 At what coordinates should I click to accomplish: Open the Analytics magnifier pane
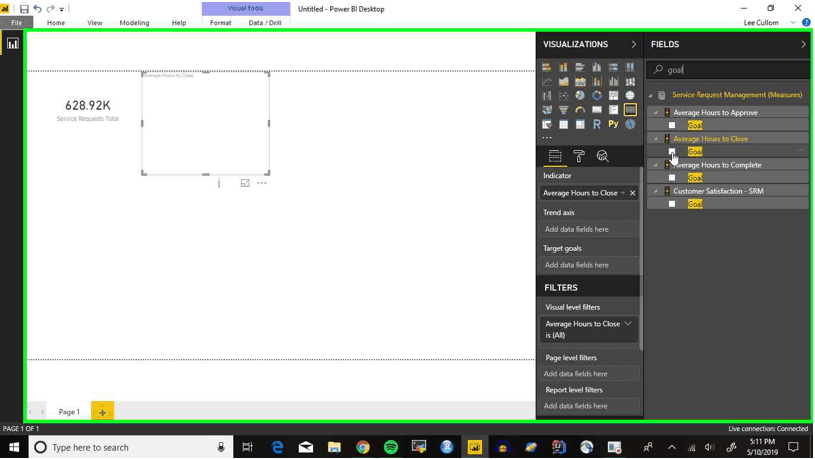click(x=602, y=156)
